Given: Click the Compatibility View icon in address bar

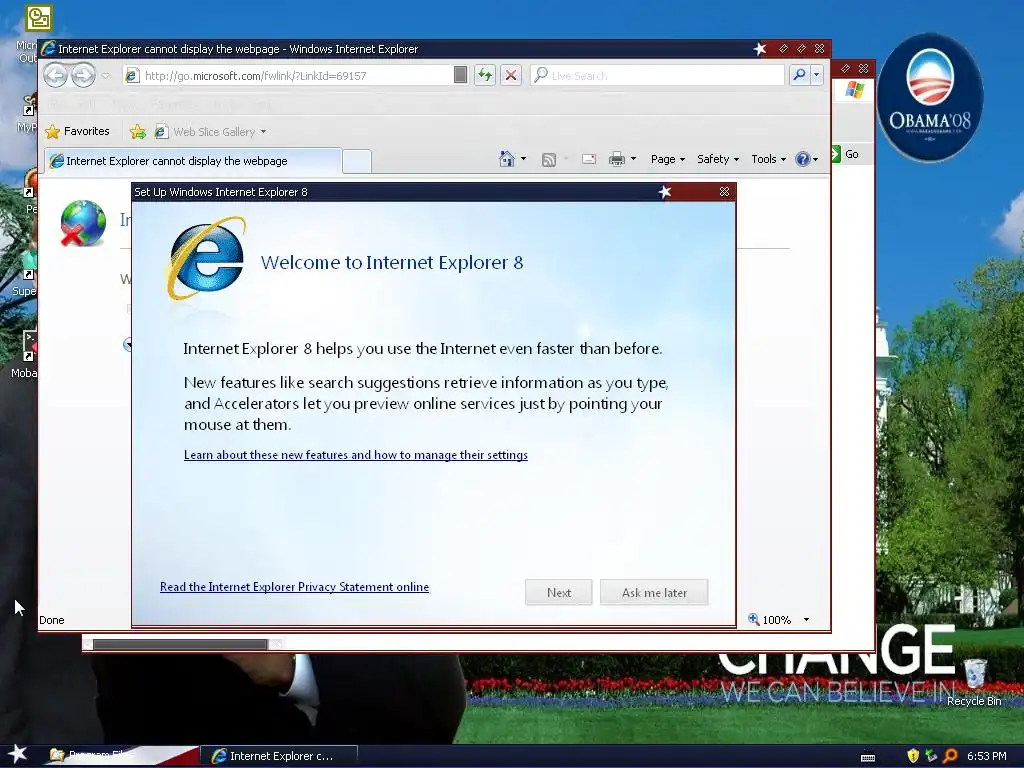Looking at the screenshot, I should 460,75.
